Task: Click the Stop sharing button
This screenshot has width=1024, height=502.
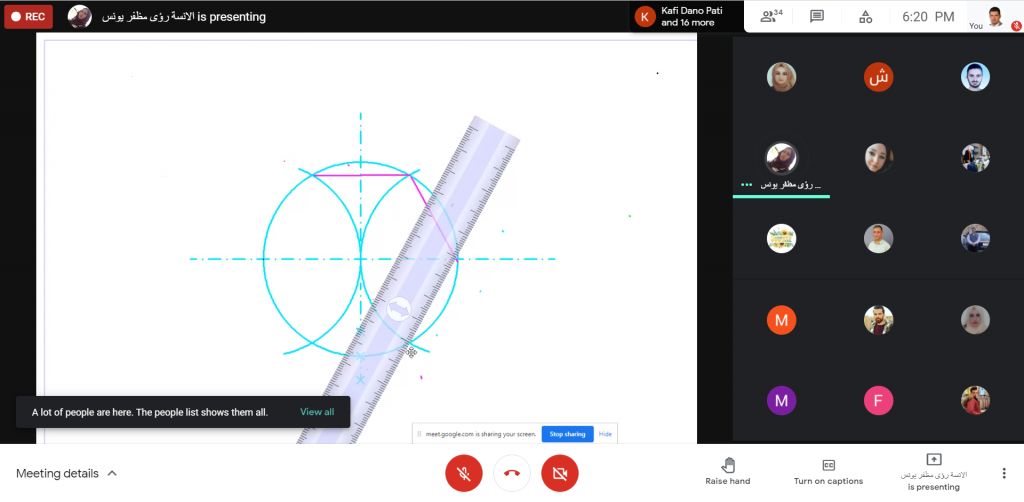Action: [x=566, y=434]
